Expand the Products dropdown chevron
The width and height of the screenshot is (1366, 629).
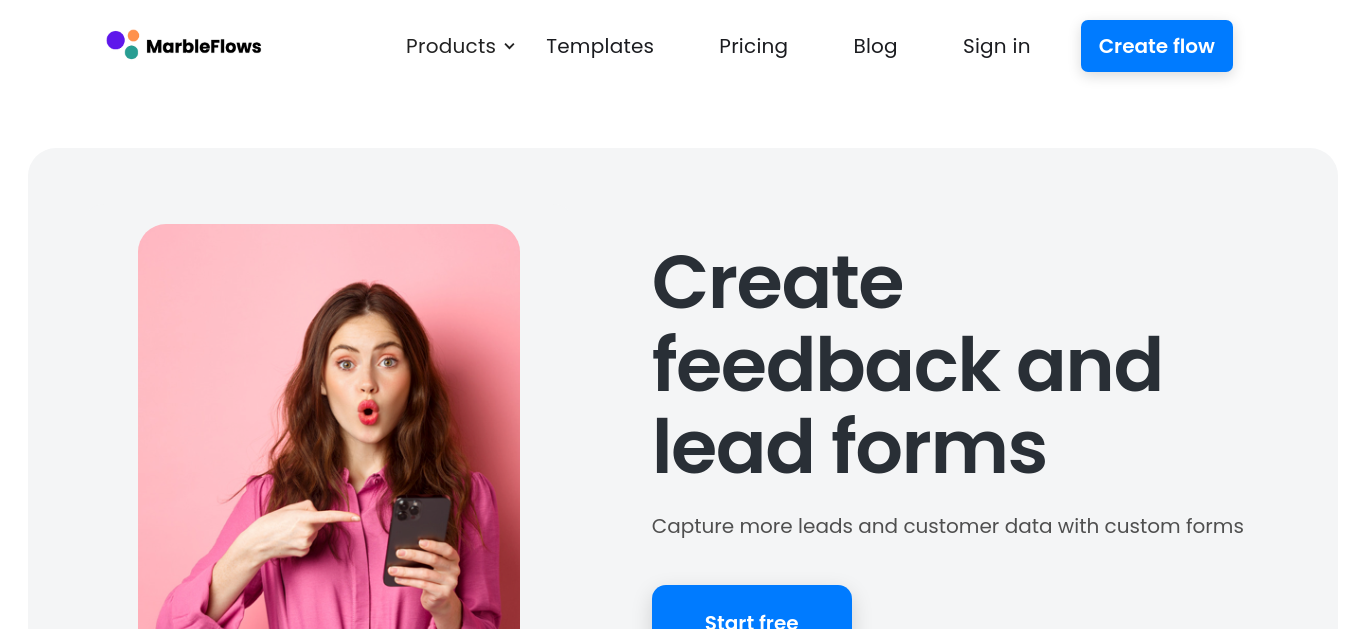(x=509, y=47)
